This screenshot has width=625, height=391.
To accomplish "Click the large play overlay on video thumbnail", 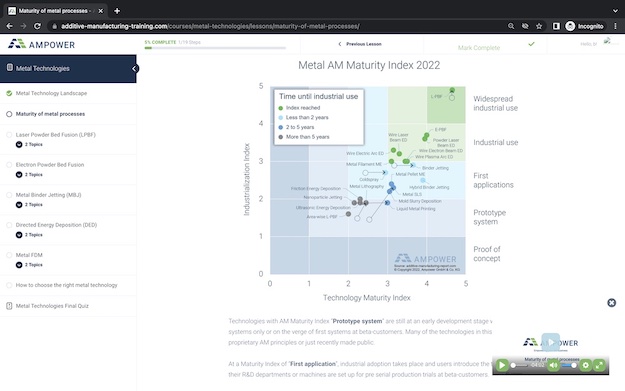I will coord(550,342).
